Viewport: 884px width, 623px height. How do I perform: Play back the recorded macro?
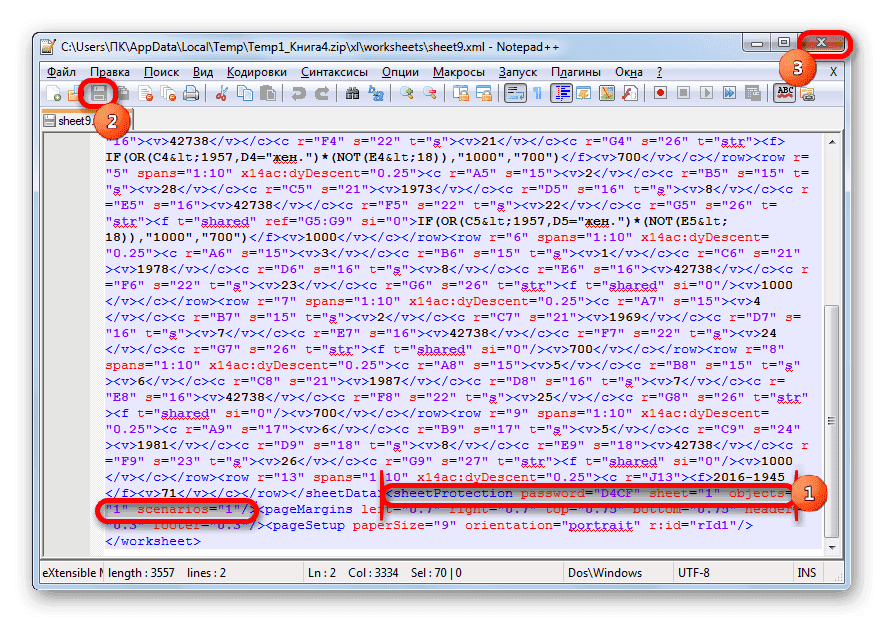(x=707, y=93)
